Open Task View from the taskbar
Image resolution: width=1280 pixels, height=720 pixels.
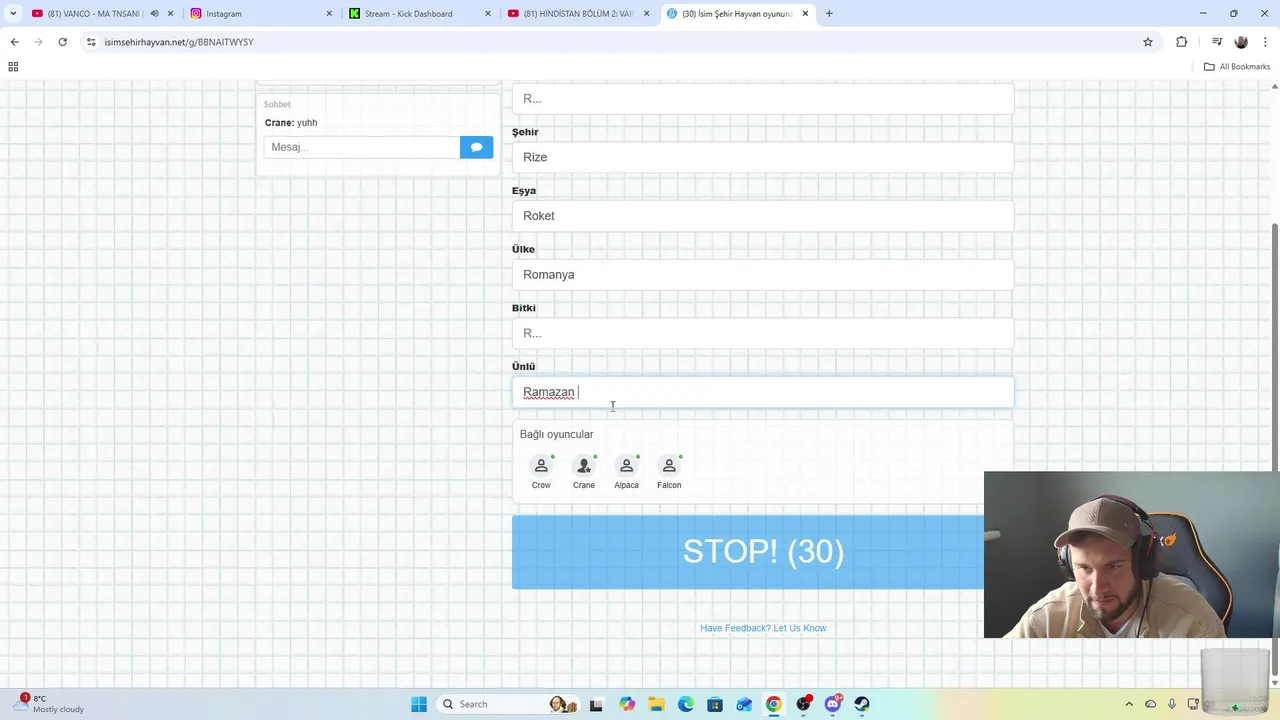coord(596,704)
